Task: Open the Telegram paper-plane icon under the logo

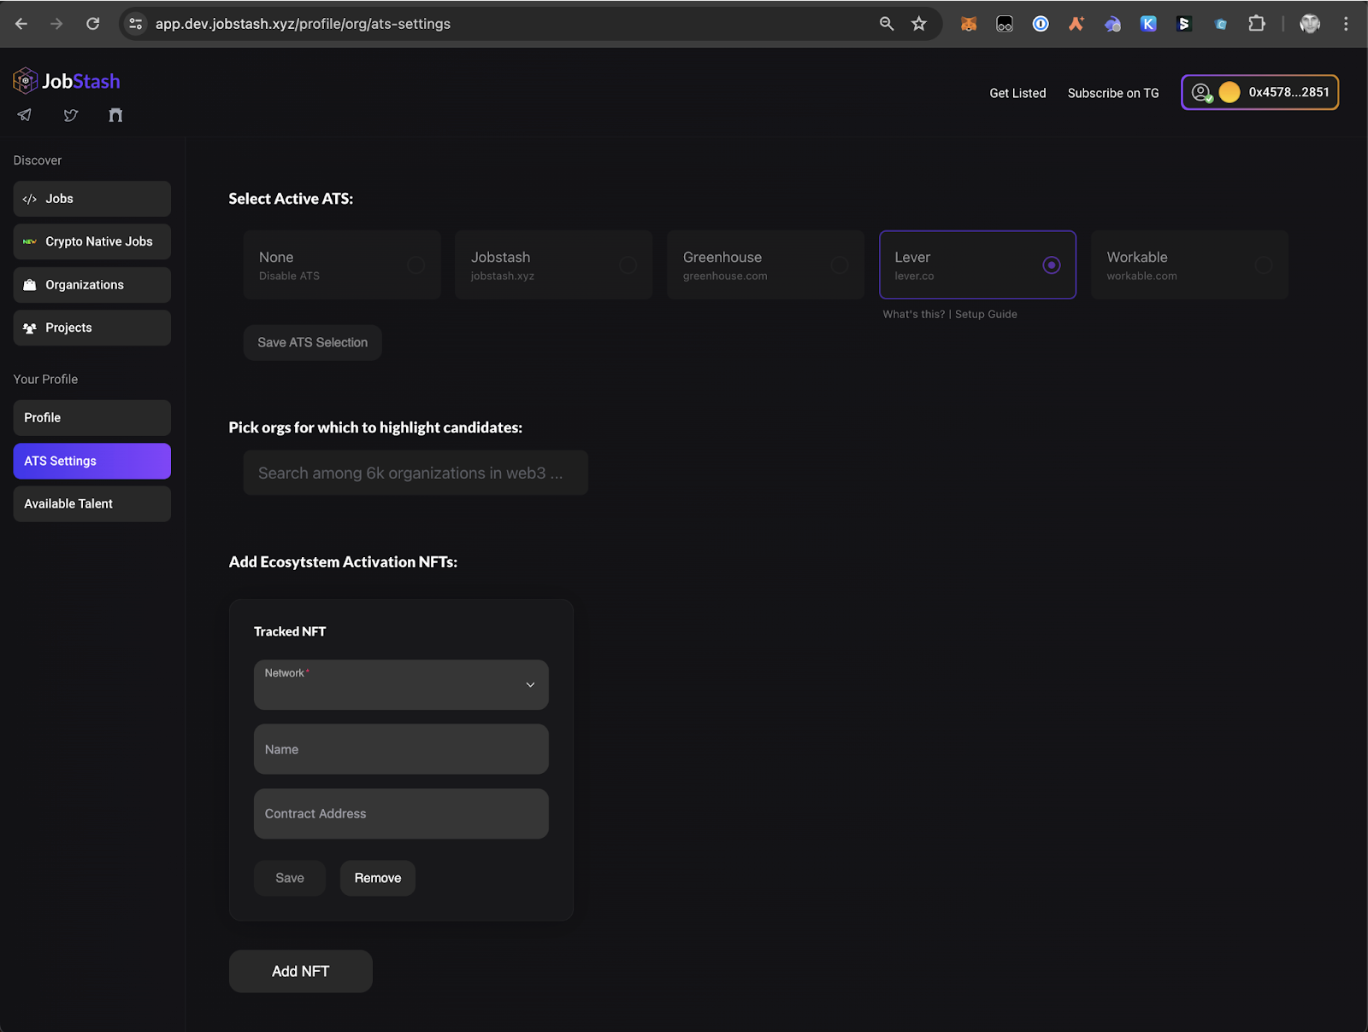Action: 25,115
